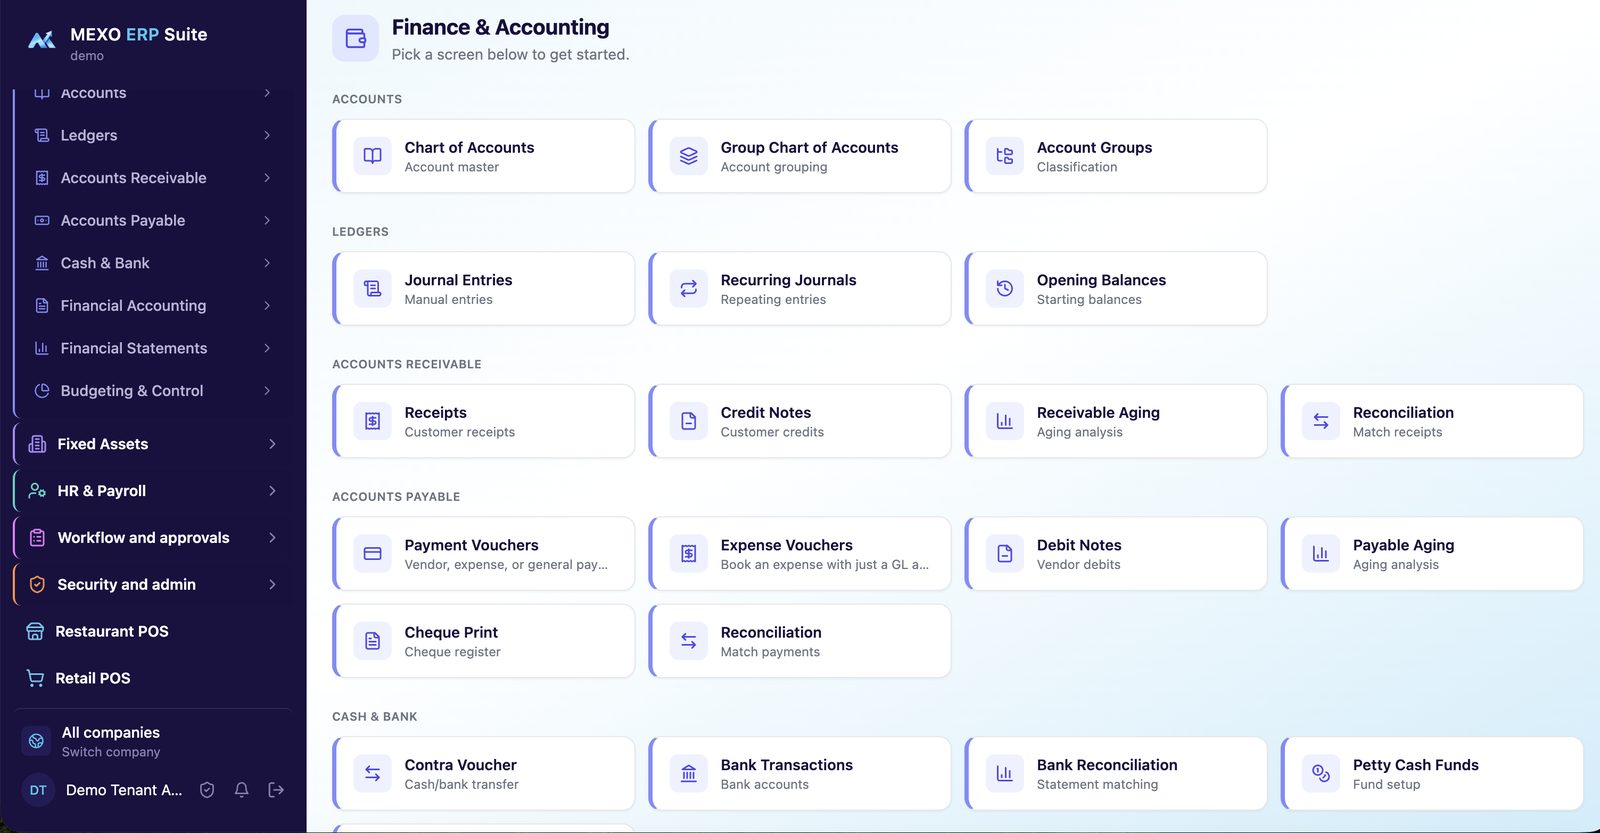
Task: Click the Petty Cash Funds coins icon
Action: pos(1321,774)
